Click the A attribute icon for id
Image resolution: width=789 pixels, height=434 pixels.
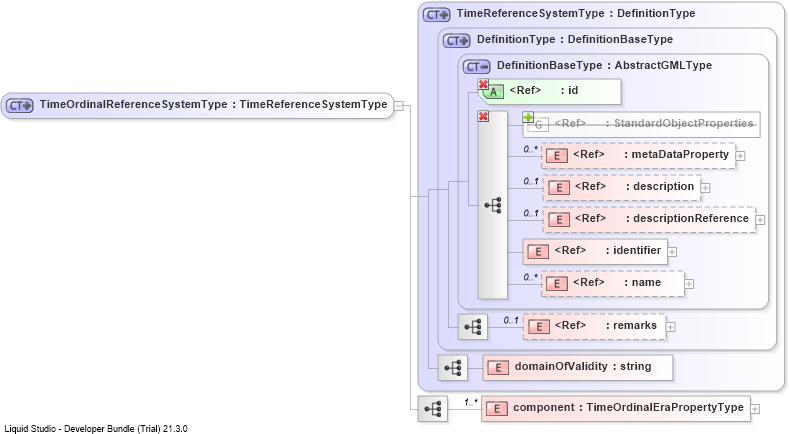(494, 92)
